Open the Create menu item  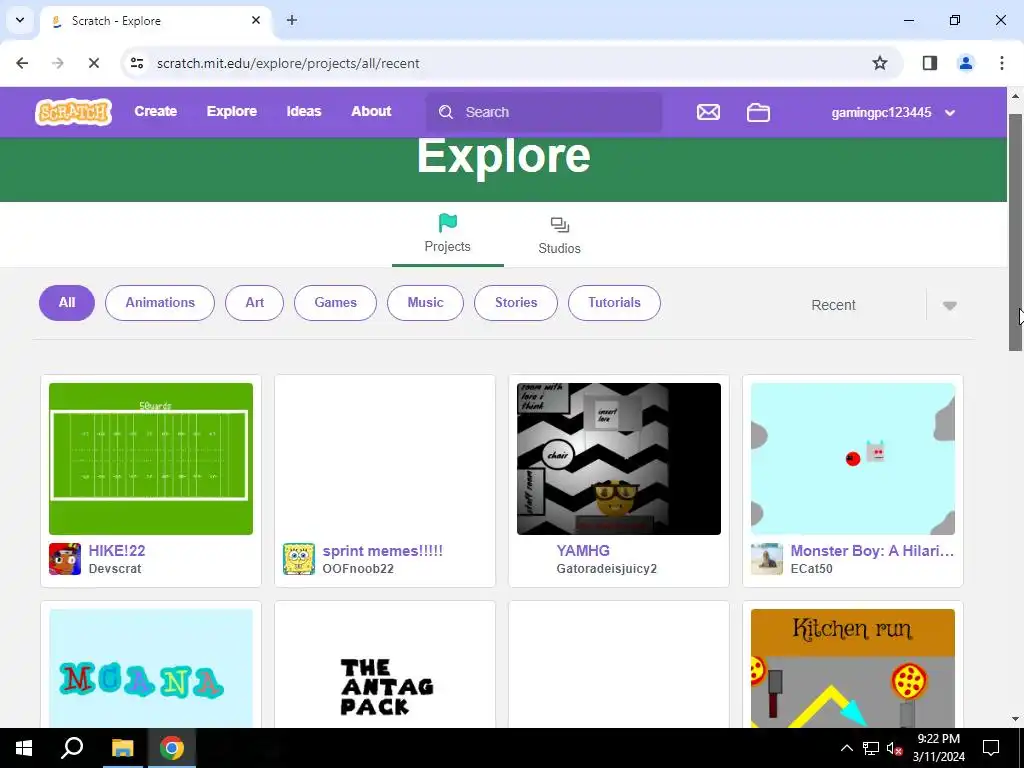click(155, 112)
